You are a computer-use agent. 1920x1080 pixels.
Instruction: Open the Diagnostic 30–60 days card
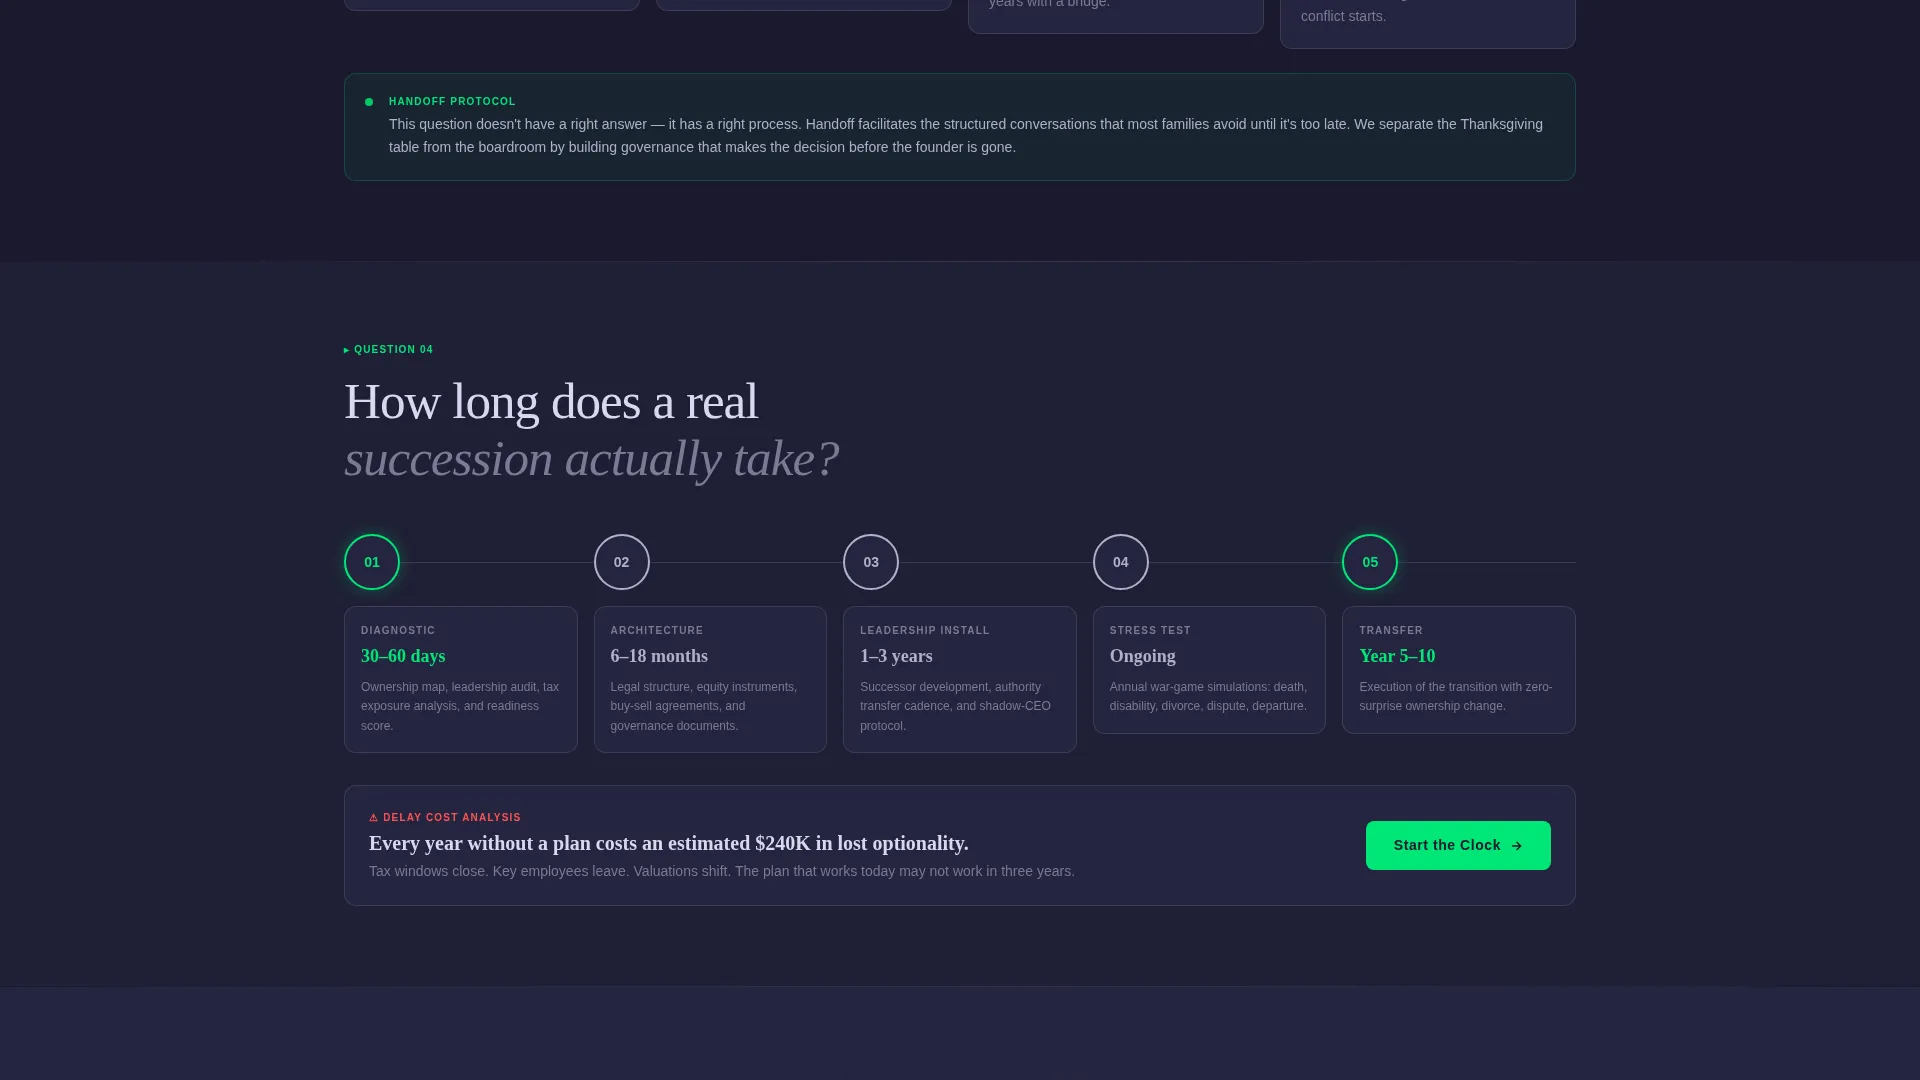pos(461,679)
